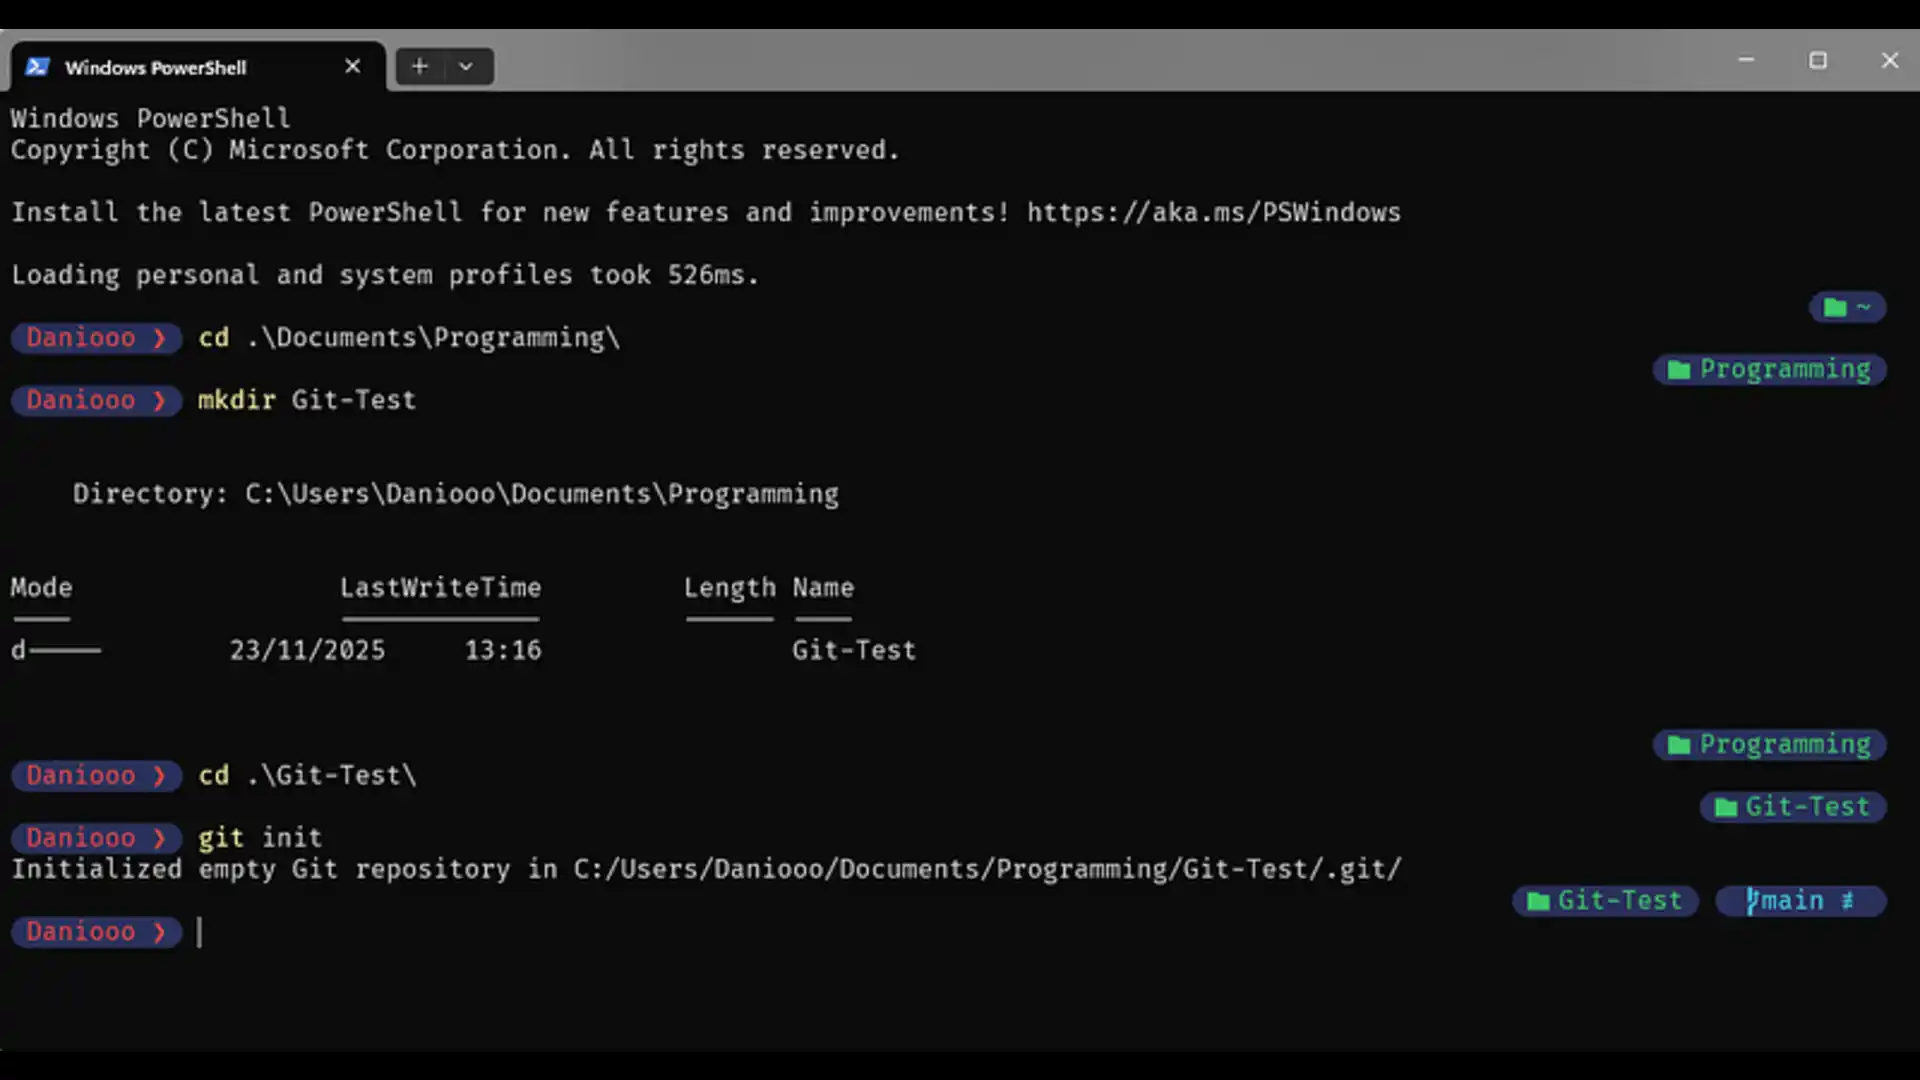
Task: Click the mkdir Git-Test command text
Action: pyautogui.click(x=306, y=400)
